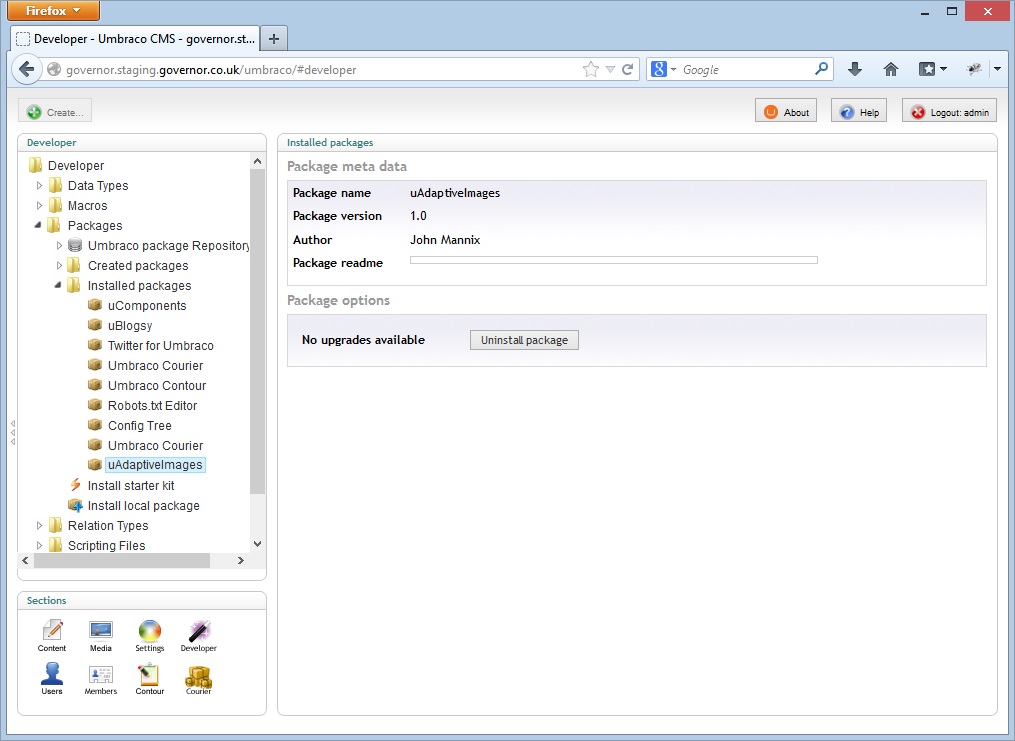The image size is (1015, 741).
Task: Click the sidebar collapse handle arrows
Action: [x=12, y=432]
